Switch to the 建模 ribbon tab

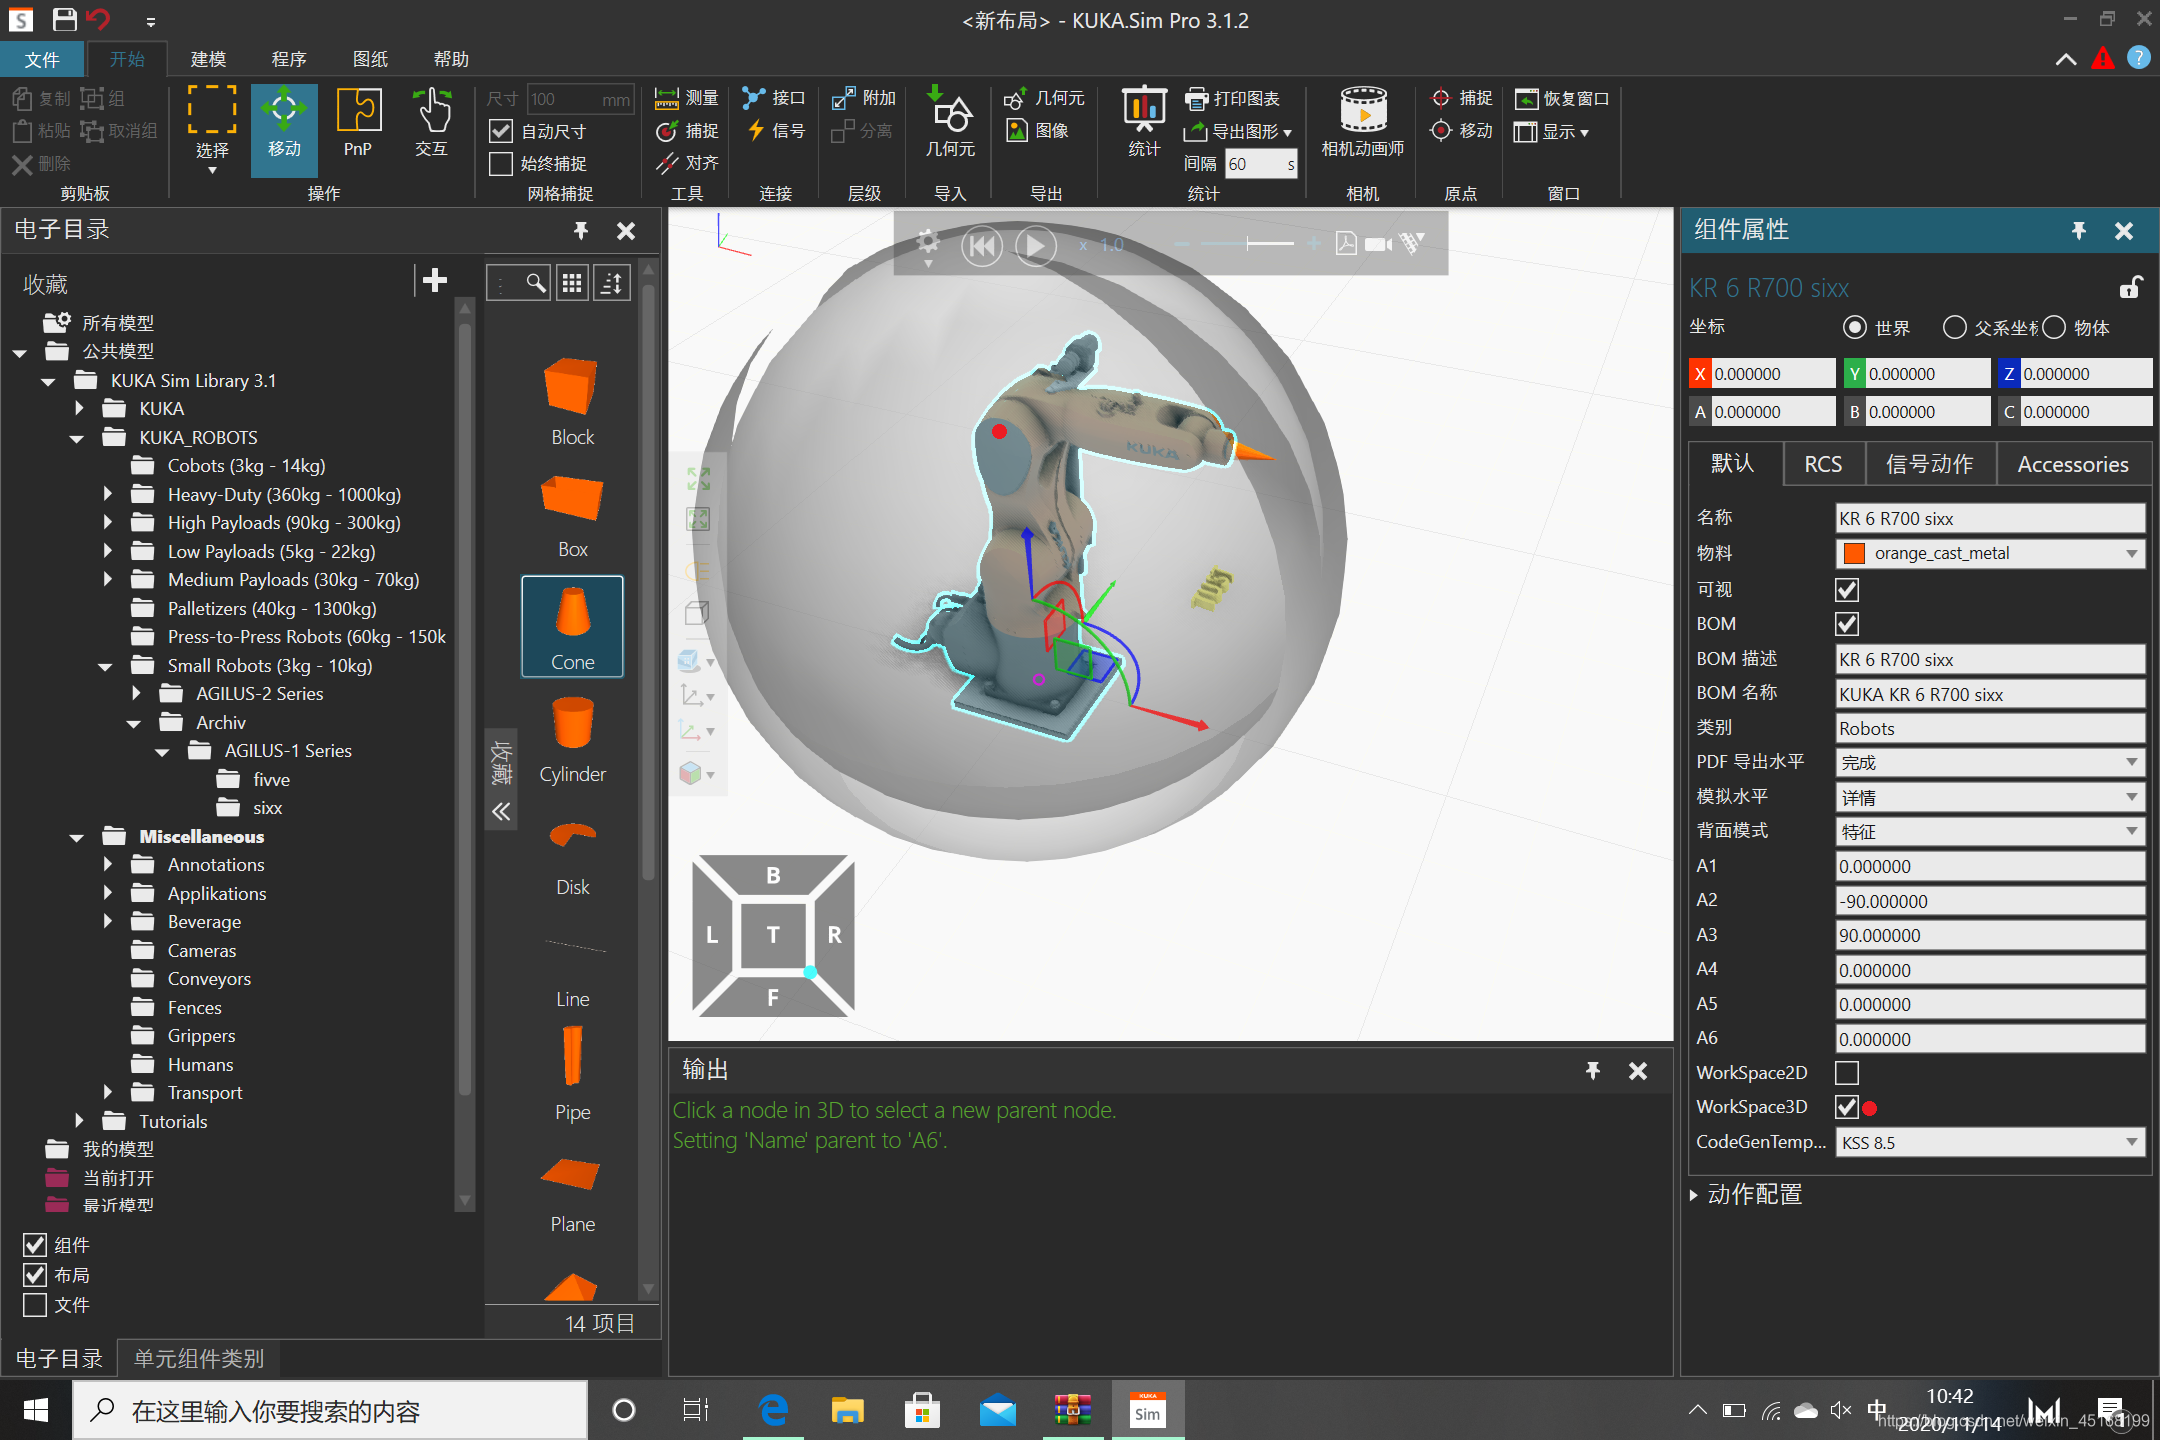(x=208, y=60)
